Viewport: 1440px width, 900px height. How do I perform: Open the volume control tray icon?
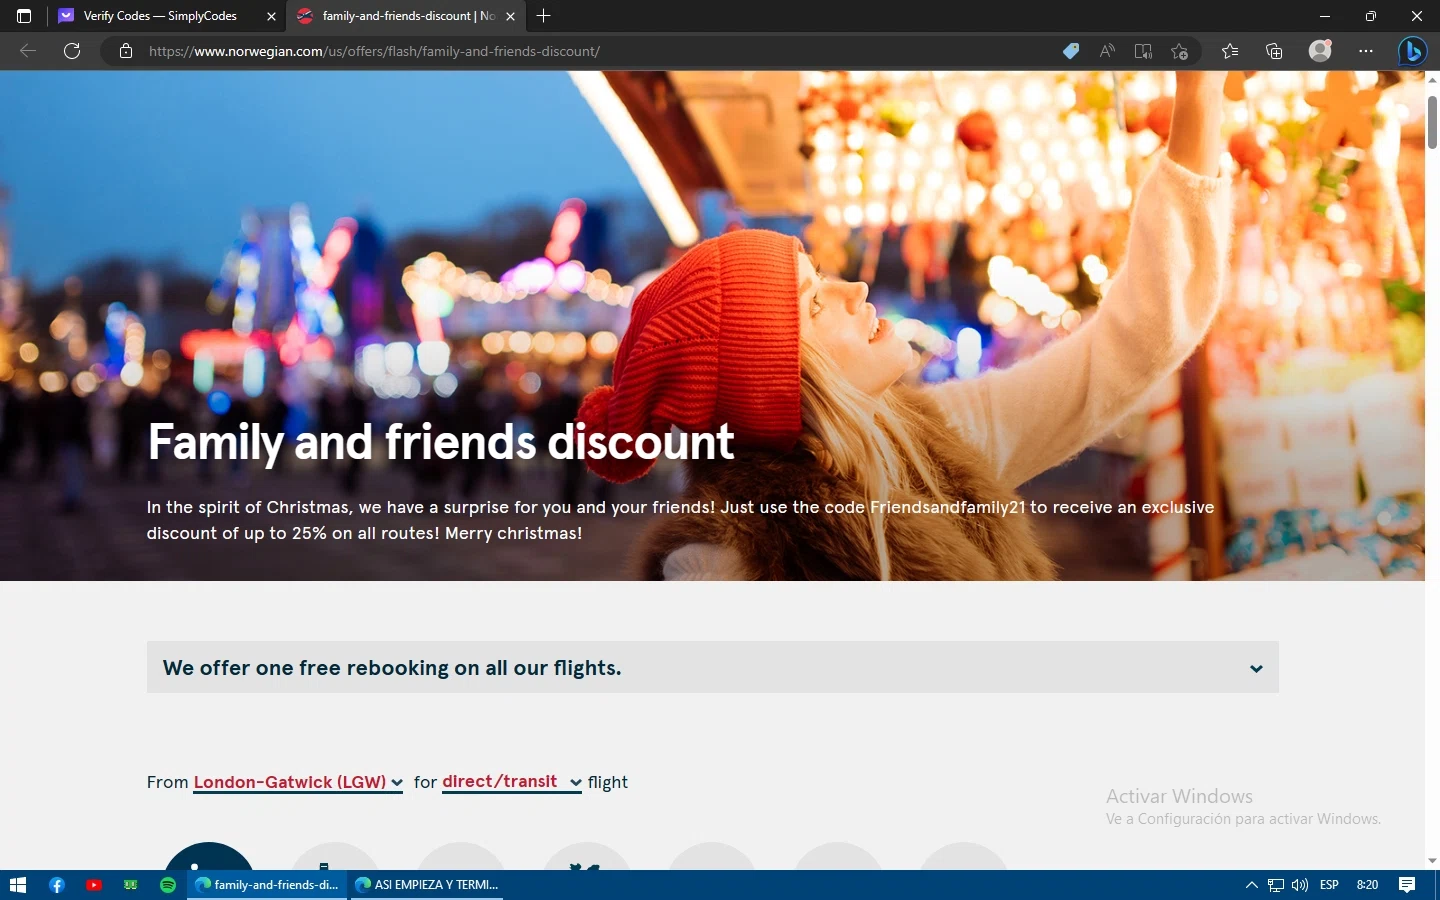(1300, 885)
